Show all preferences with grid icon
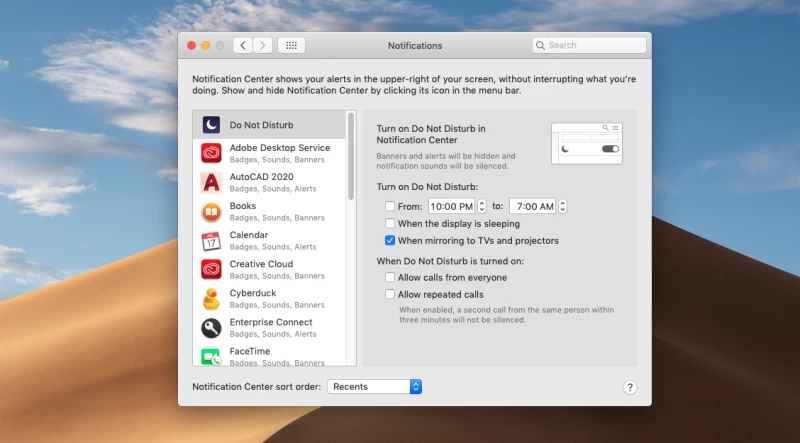 [x=291, y=45]
